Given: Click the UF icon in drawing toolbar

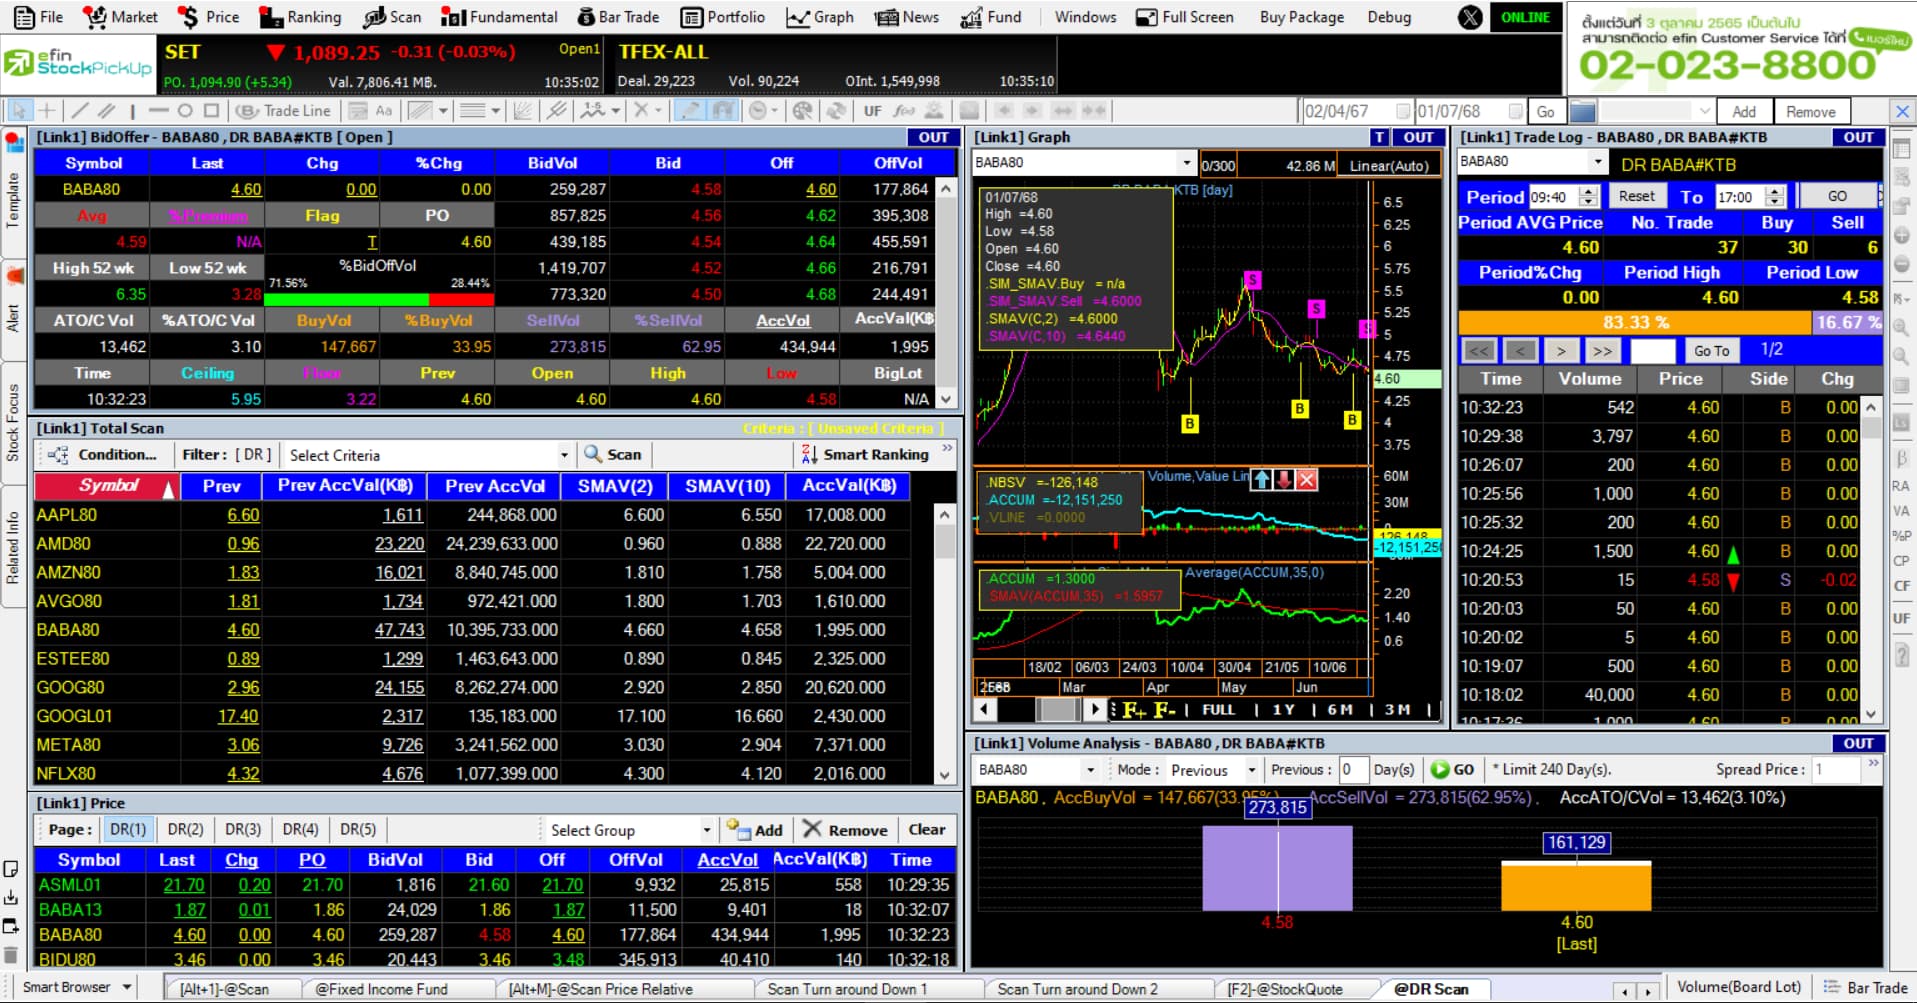Looking at the screenshot, I should coord(872,111).
